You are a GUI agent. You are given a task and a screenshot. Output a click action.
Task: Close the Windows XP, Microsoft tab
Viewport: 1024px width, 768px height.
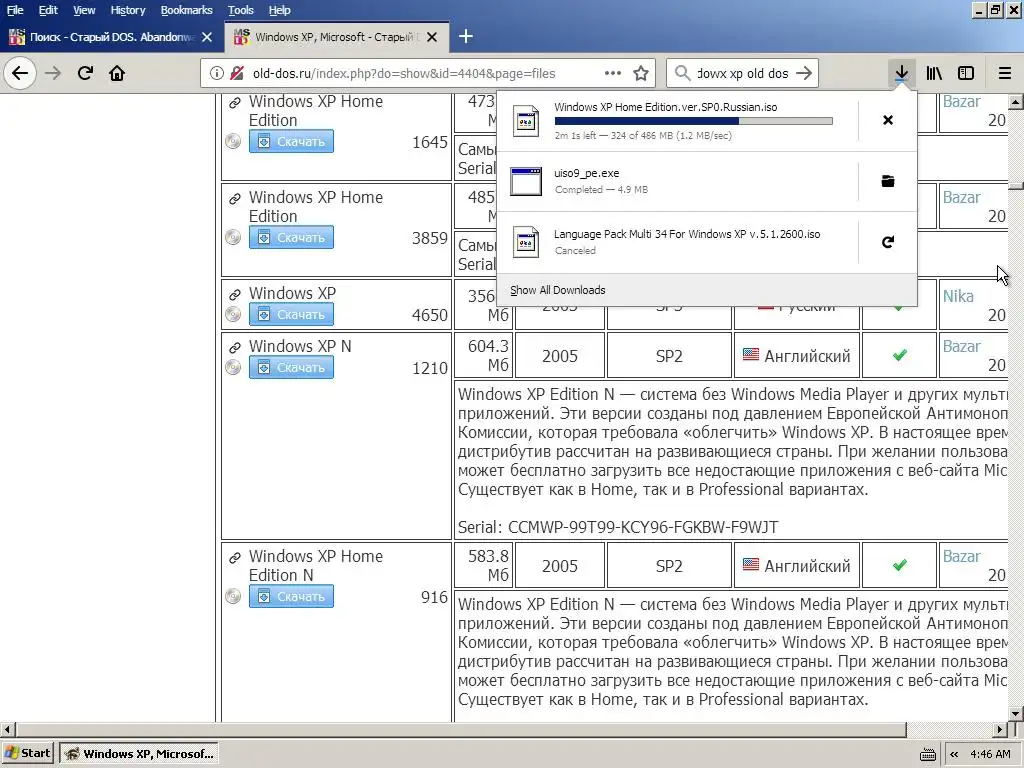[x=432, y=37]
